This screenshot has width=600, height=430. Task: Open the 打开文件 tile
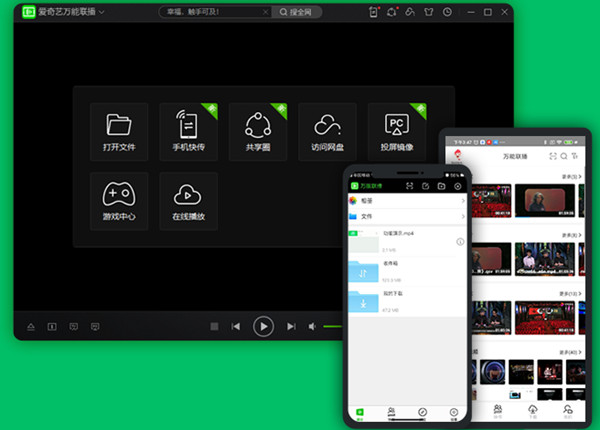(119, 132)
